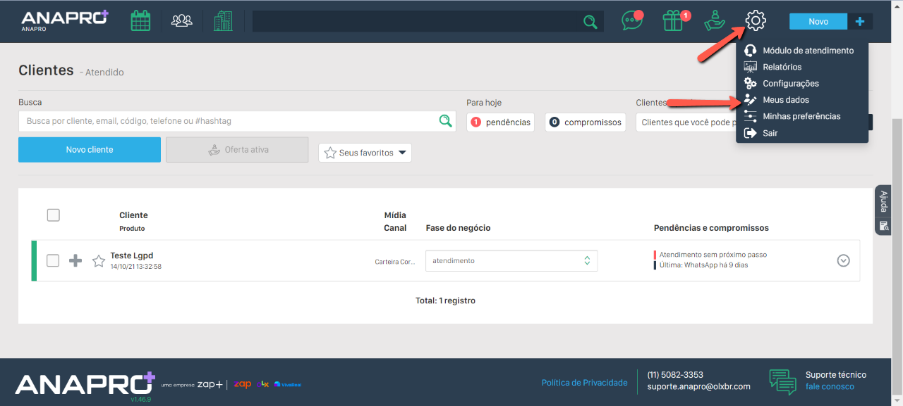Tick the checkbox for Teste Lgpd row
The image size is (903, 406).
coord(52,260)
